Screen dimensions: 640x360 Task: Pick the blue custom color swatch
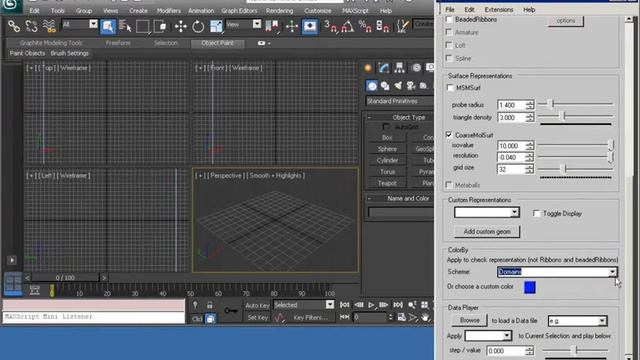click(529, 287)
